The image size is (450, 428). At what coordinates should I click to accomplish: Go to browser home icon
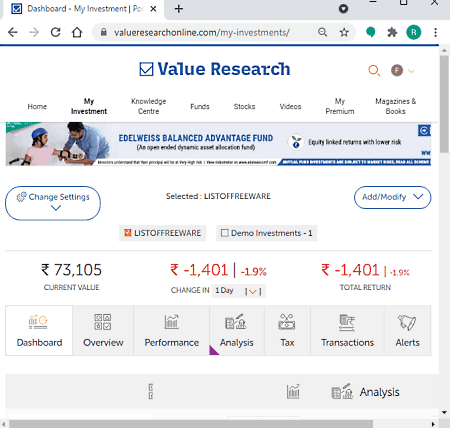point(77,32)
